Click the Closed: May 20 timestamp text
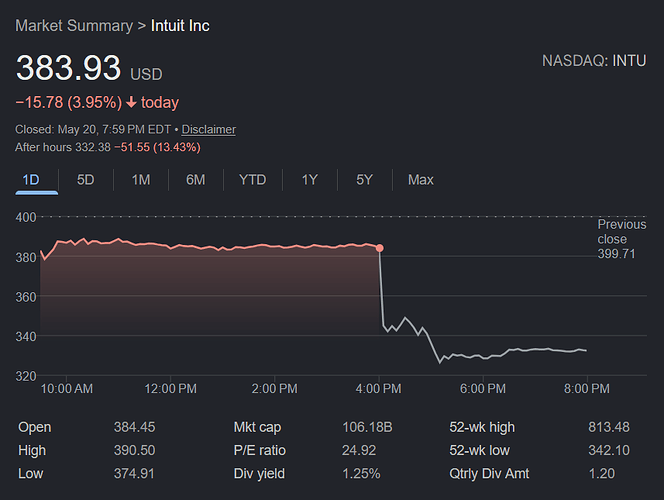The width and height of the screenshot is (664, 500). point(93,130)
